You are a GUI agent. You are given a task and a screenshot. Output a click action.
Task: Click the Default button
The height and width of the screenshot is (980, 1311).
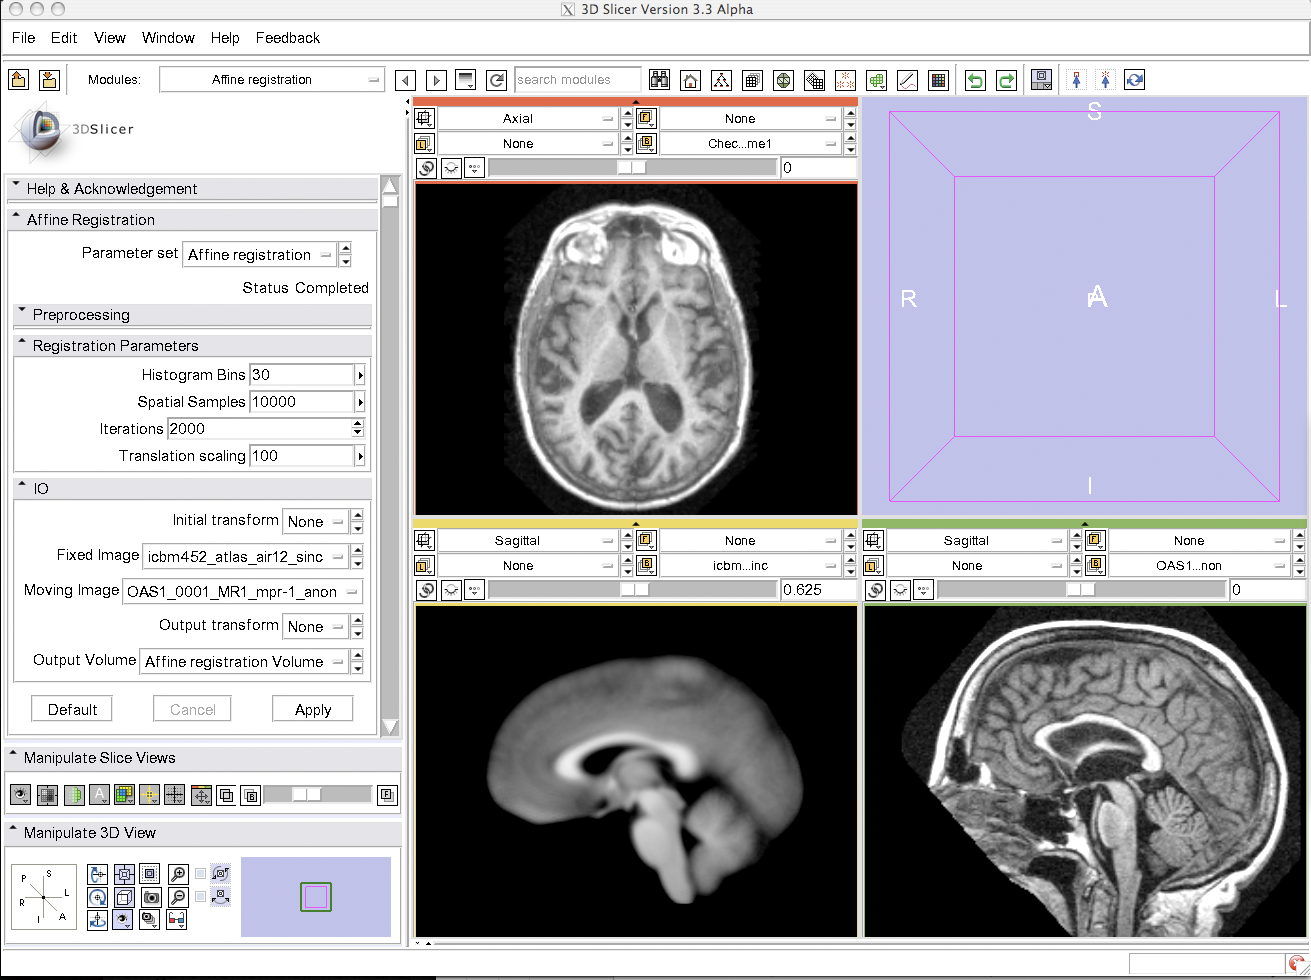[72, 709]
